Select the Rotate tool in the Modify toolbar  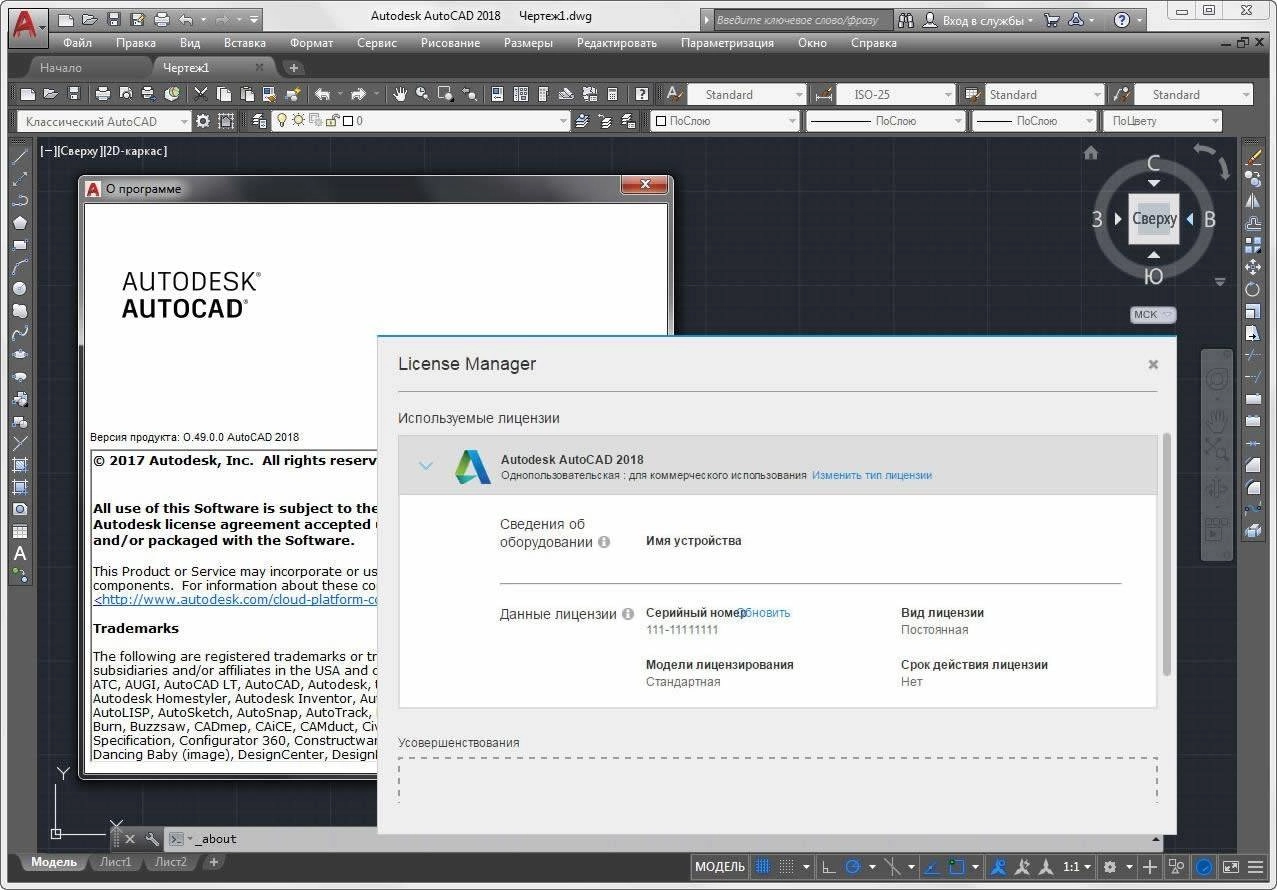(x=1252, y=289)
